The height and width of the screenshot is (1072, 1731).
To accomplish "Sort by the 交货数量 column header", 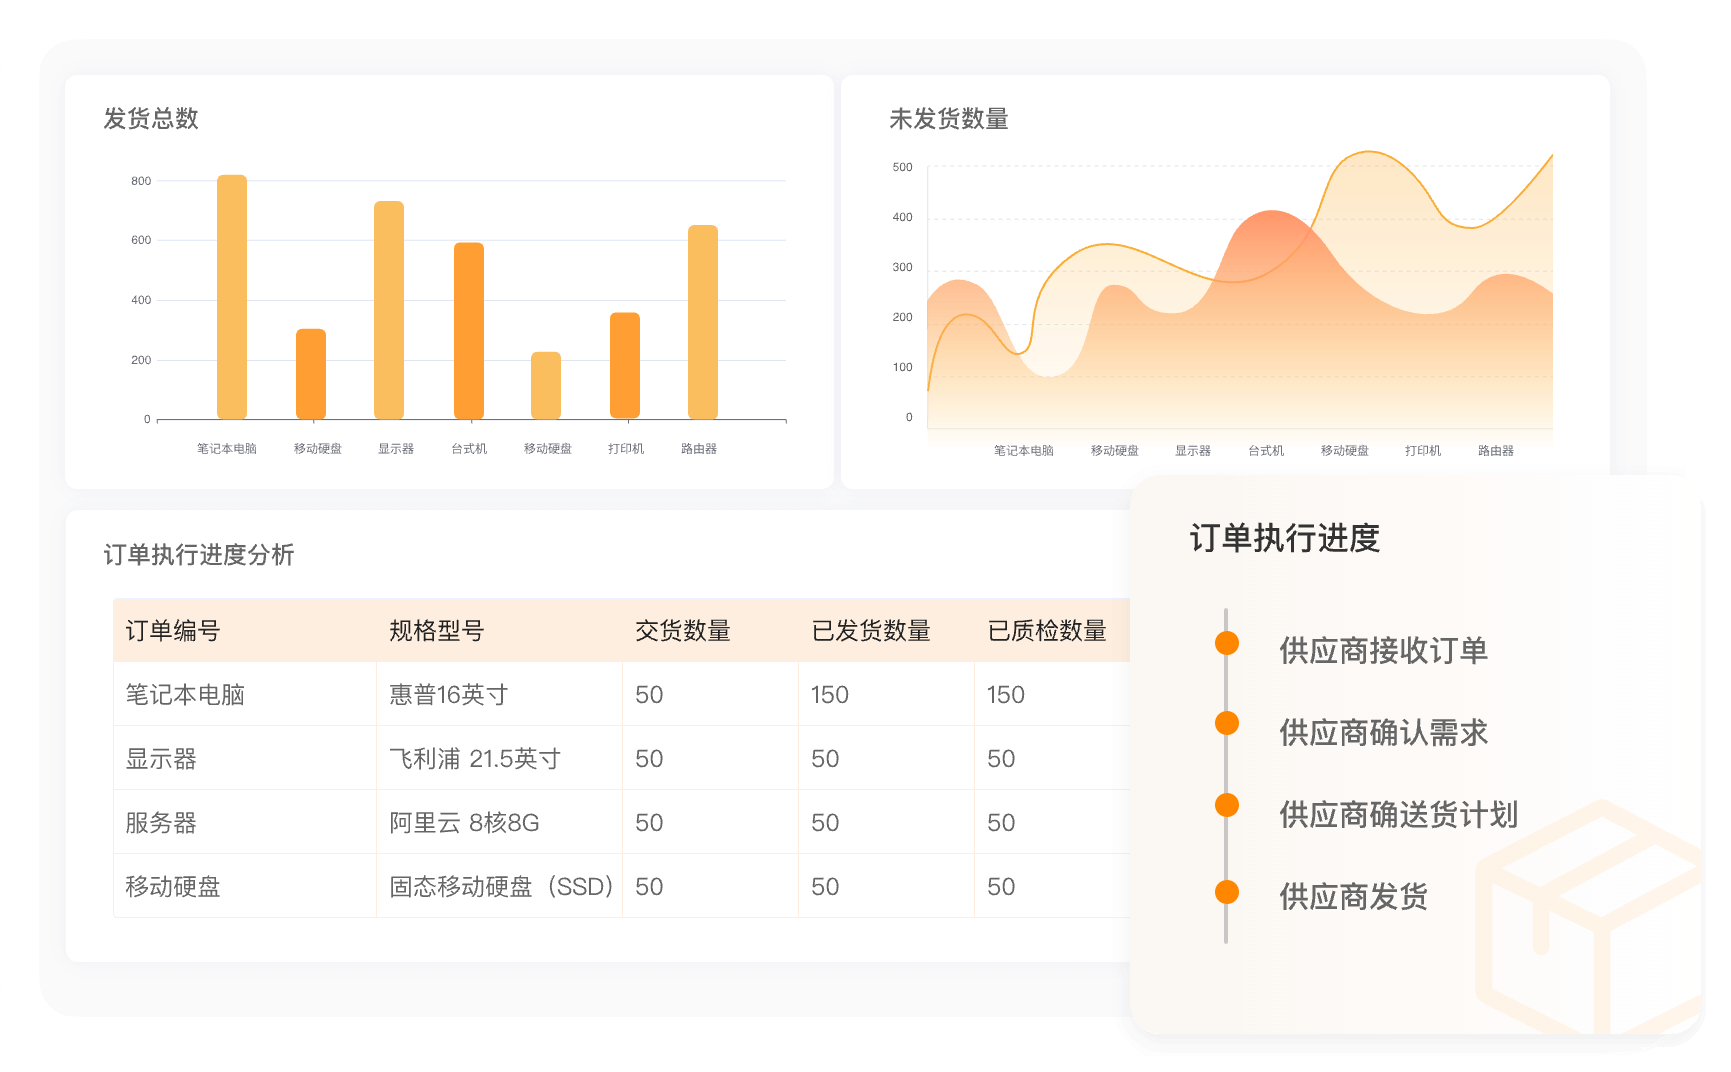I will tap(683, 631).
